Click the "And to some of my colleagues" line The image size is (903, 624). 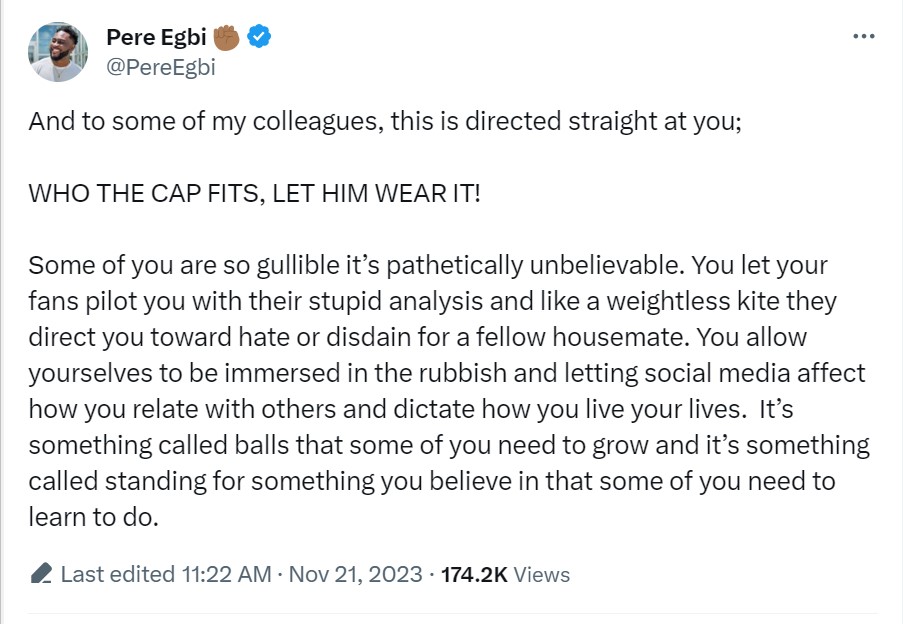pos(385,121)
